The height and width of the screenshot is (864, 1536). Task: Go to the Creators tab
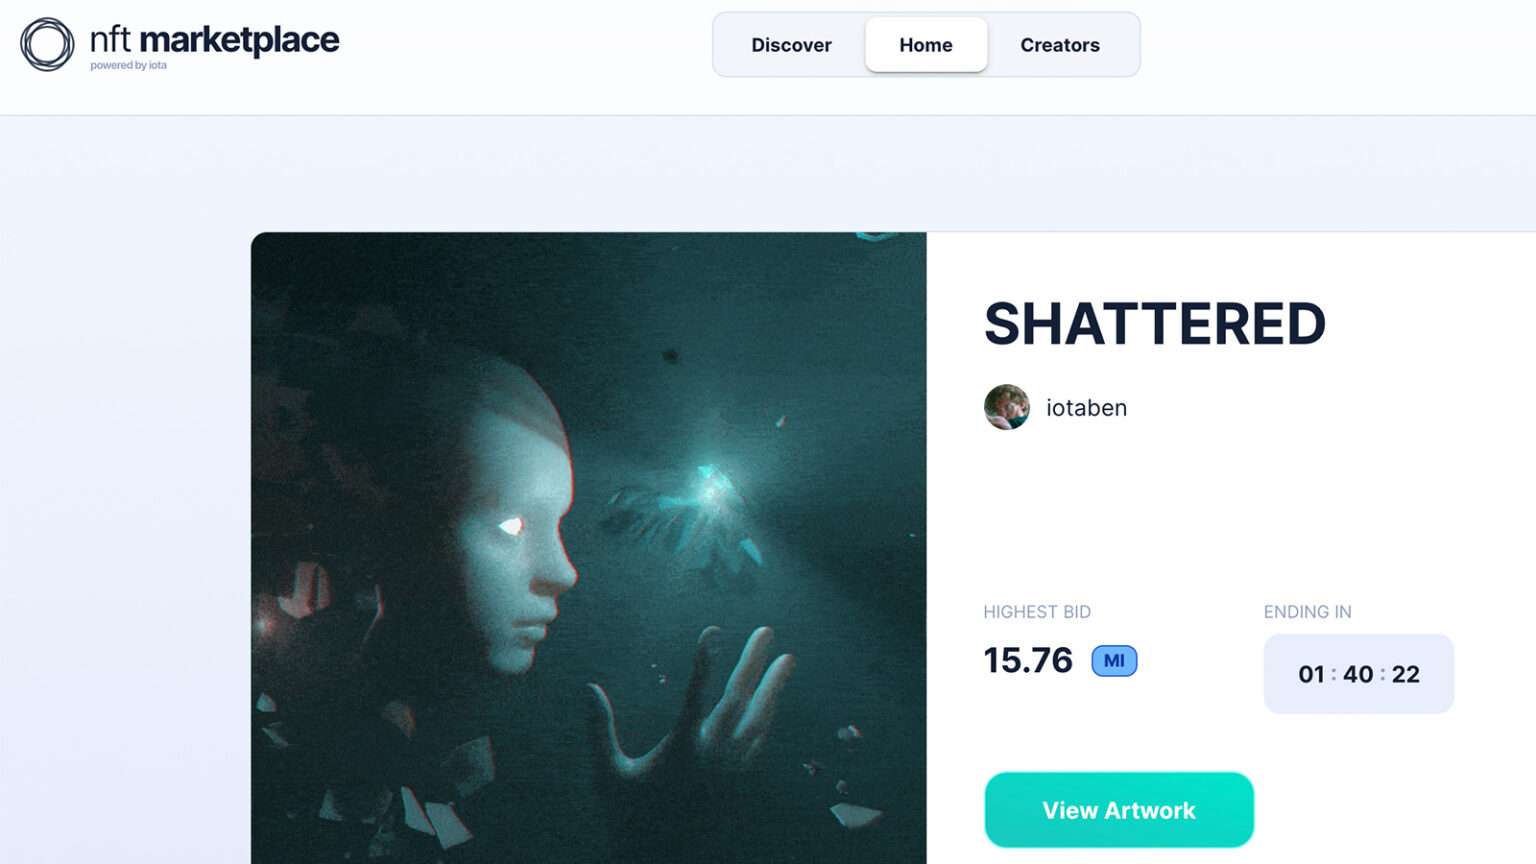pos(1060,45)
